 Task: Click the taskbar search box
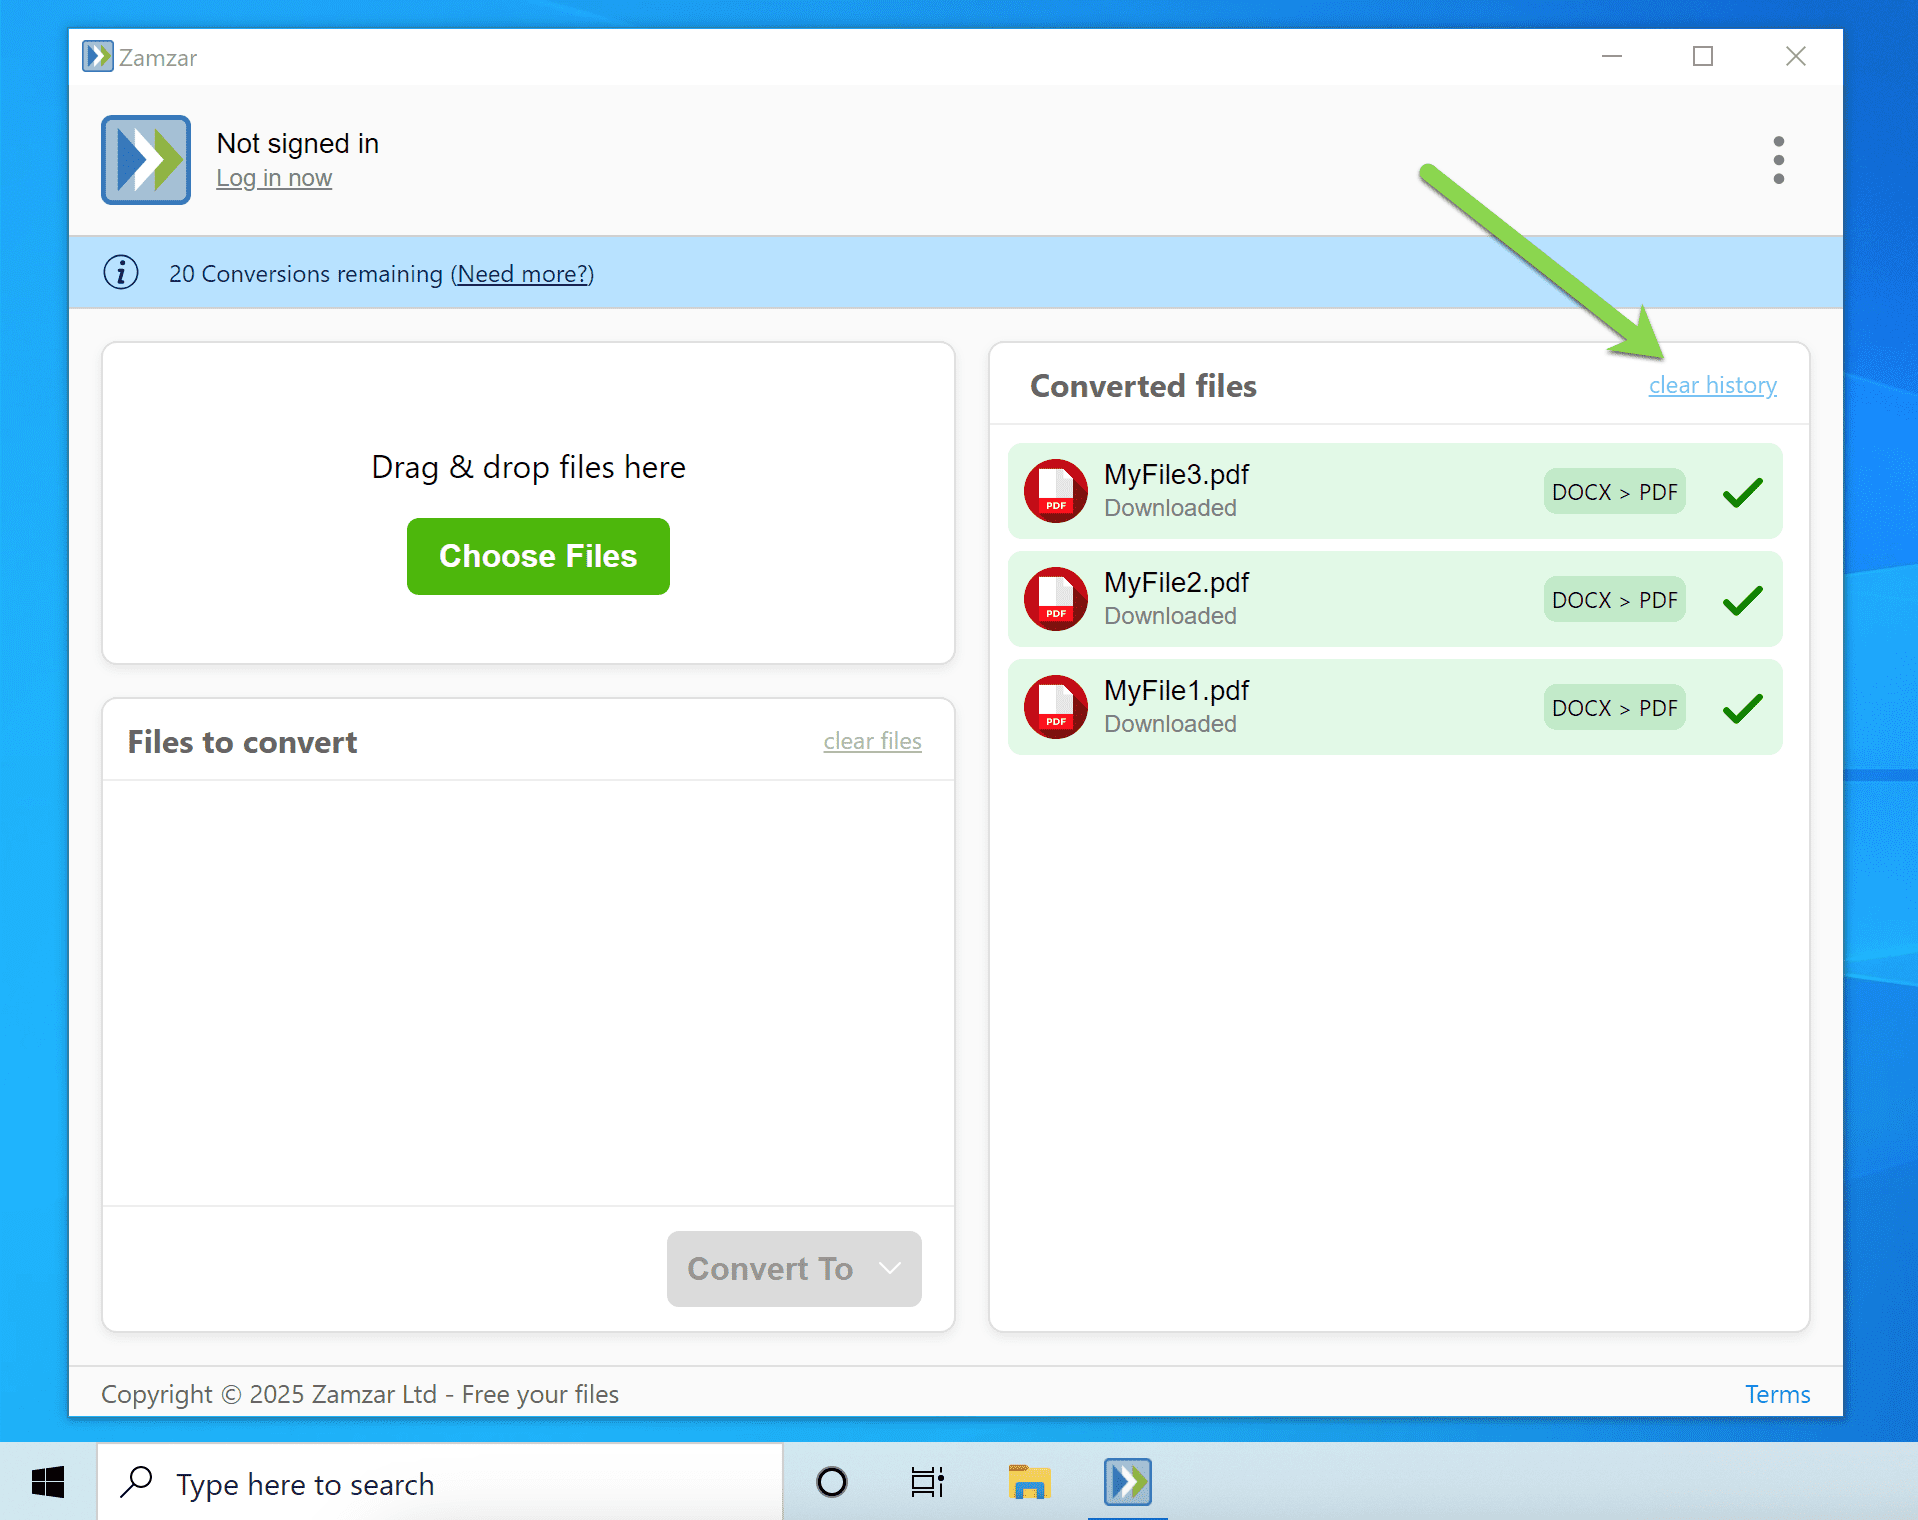440,1484
